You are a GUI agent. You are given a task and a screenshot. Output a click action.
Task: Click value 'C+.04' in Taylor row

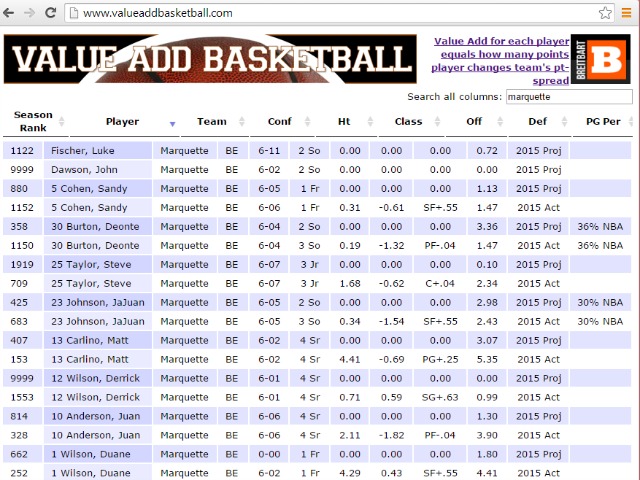tap(440, 283)
